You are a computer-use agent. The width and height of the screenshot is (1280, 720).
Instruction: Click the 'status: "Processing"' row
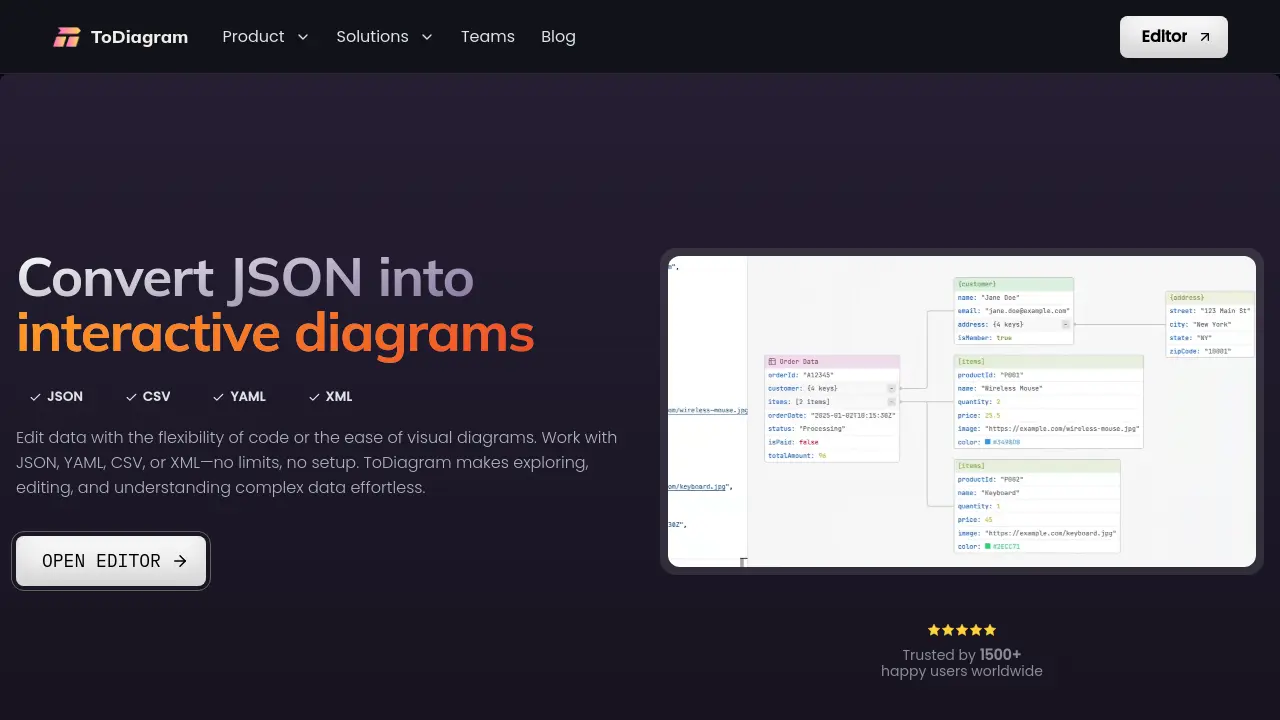832,428
